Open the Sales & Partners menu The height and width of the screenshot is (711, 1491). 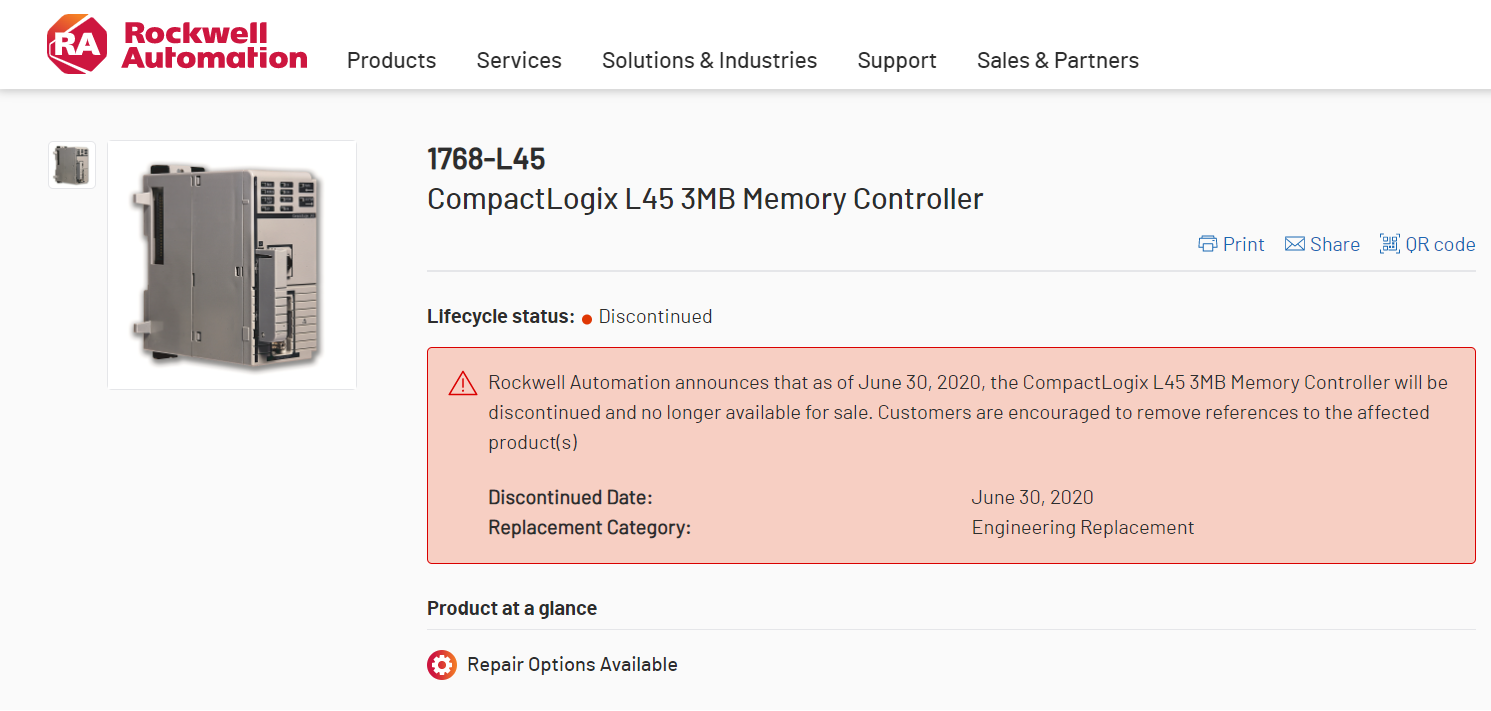(1057, 61)
